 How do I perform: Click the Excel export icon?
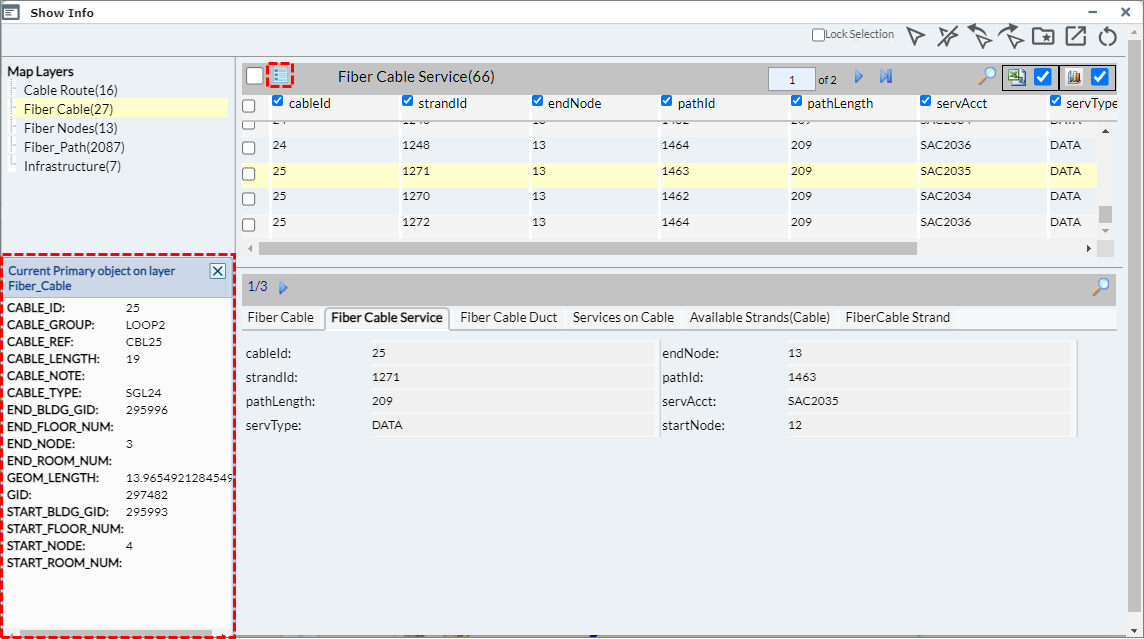pos(1017,77)
